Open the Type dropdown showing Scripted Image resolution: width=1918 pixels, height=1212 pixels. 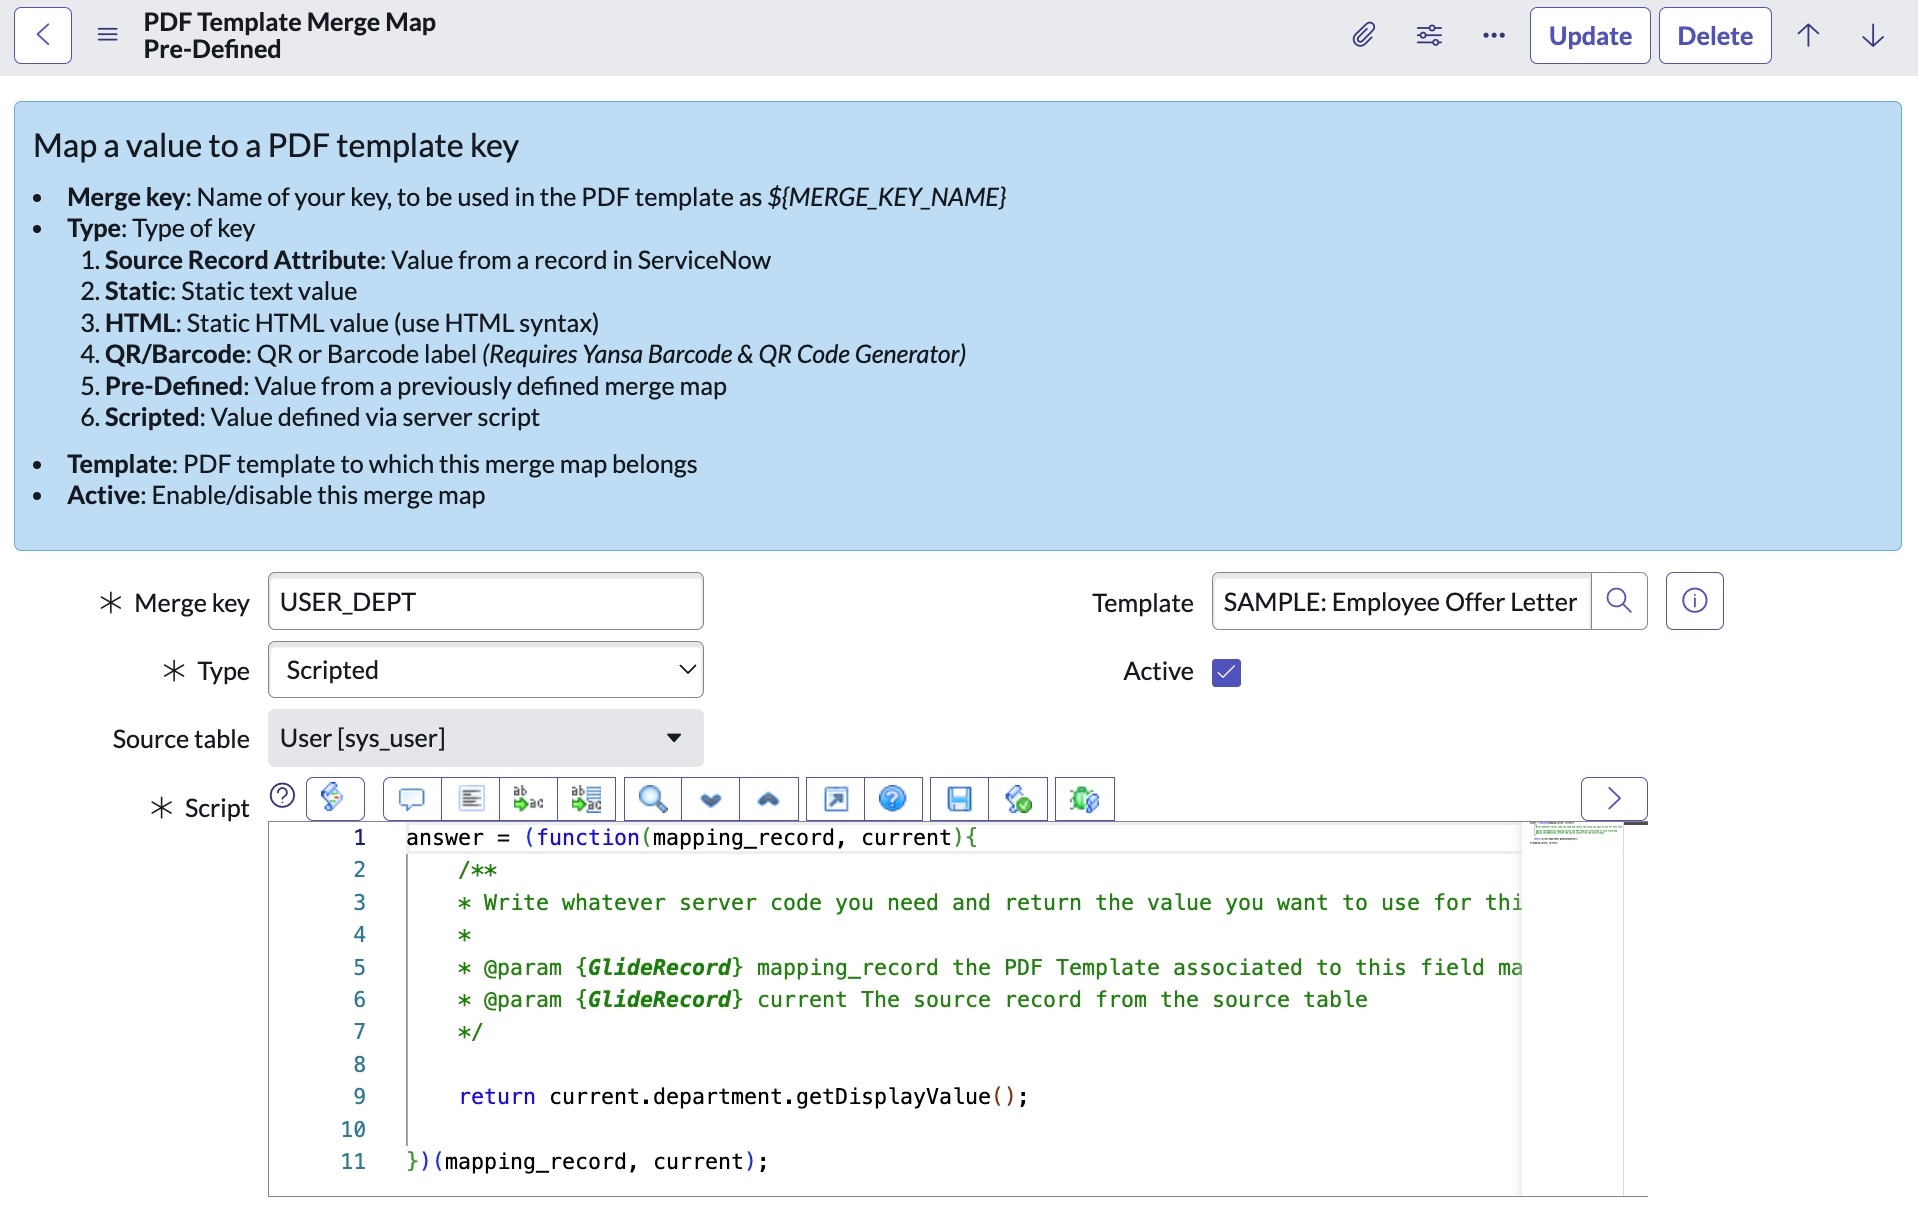point(486,670)
